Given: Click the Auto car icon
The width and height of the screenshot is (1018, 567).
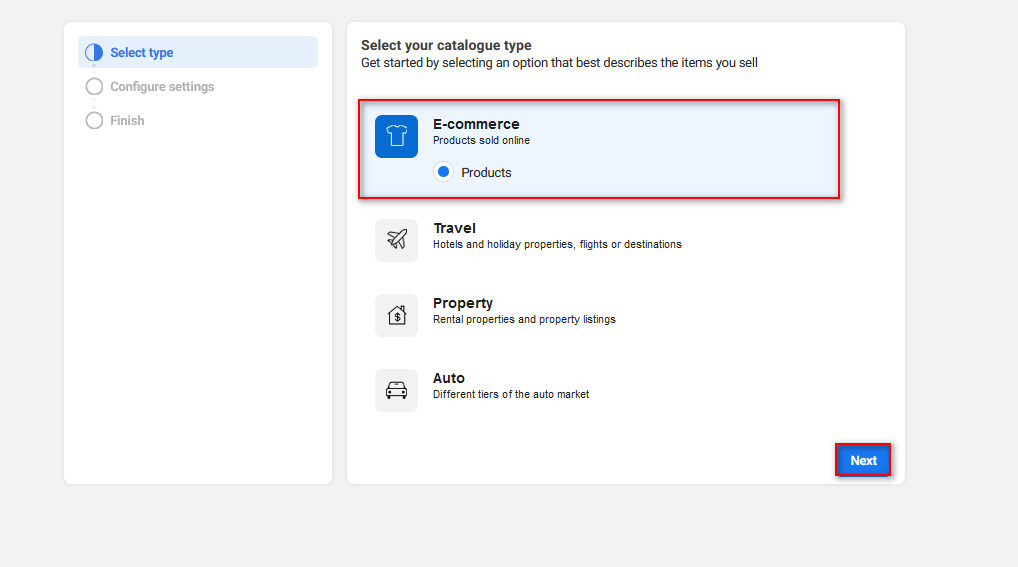Looking at the screenshot, I should (x=396, y=390).
